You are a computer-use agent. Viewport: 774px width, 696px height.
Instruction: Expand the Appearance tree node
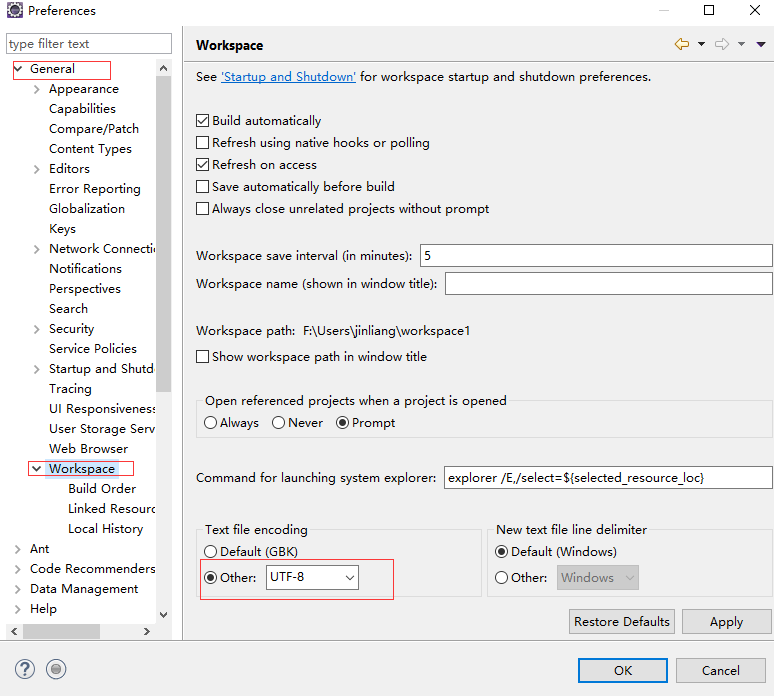(x=37, y=89)
